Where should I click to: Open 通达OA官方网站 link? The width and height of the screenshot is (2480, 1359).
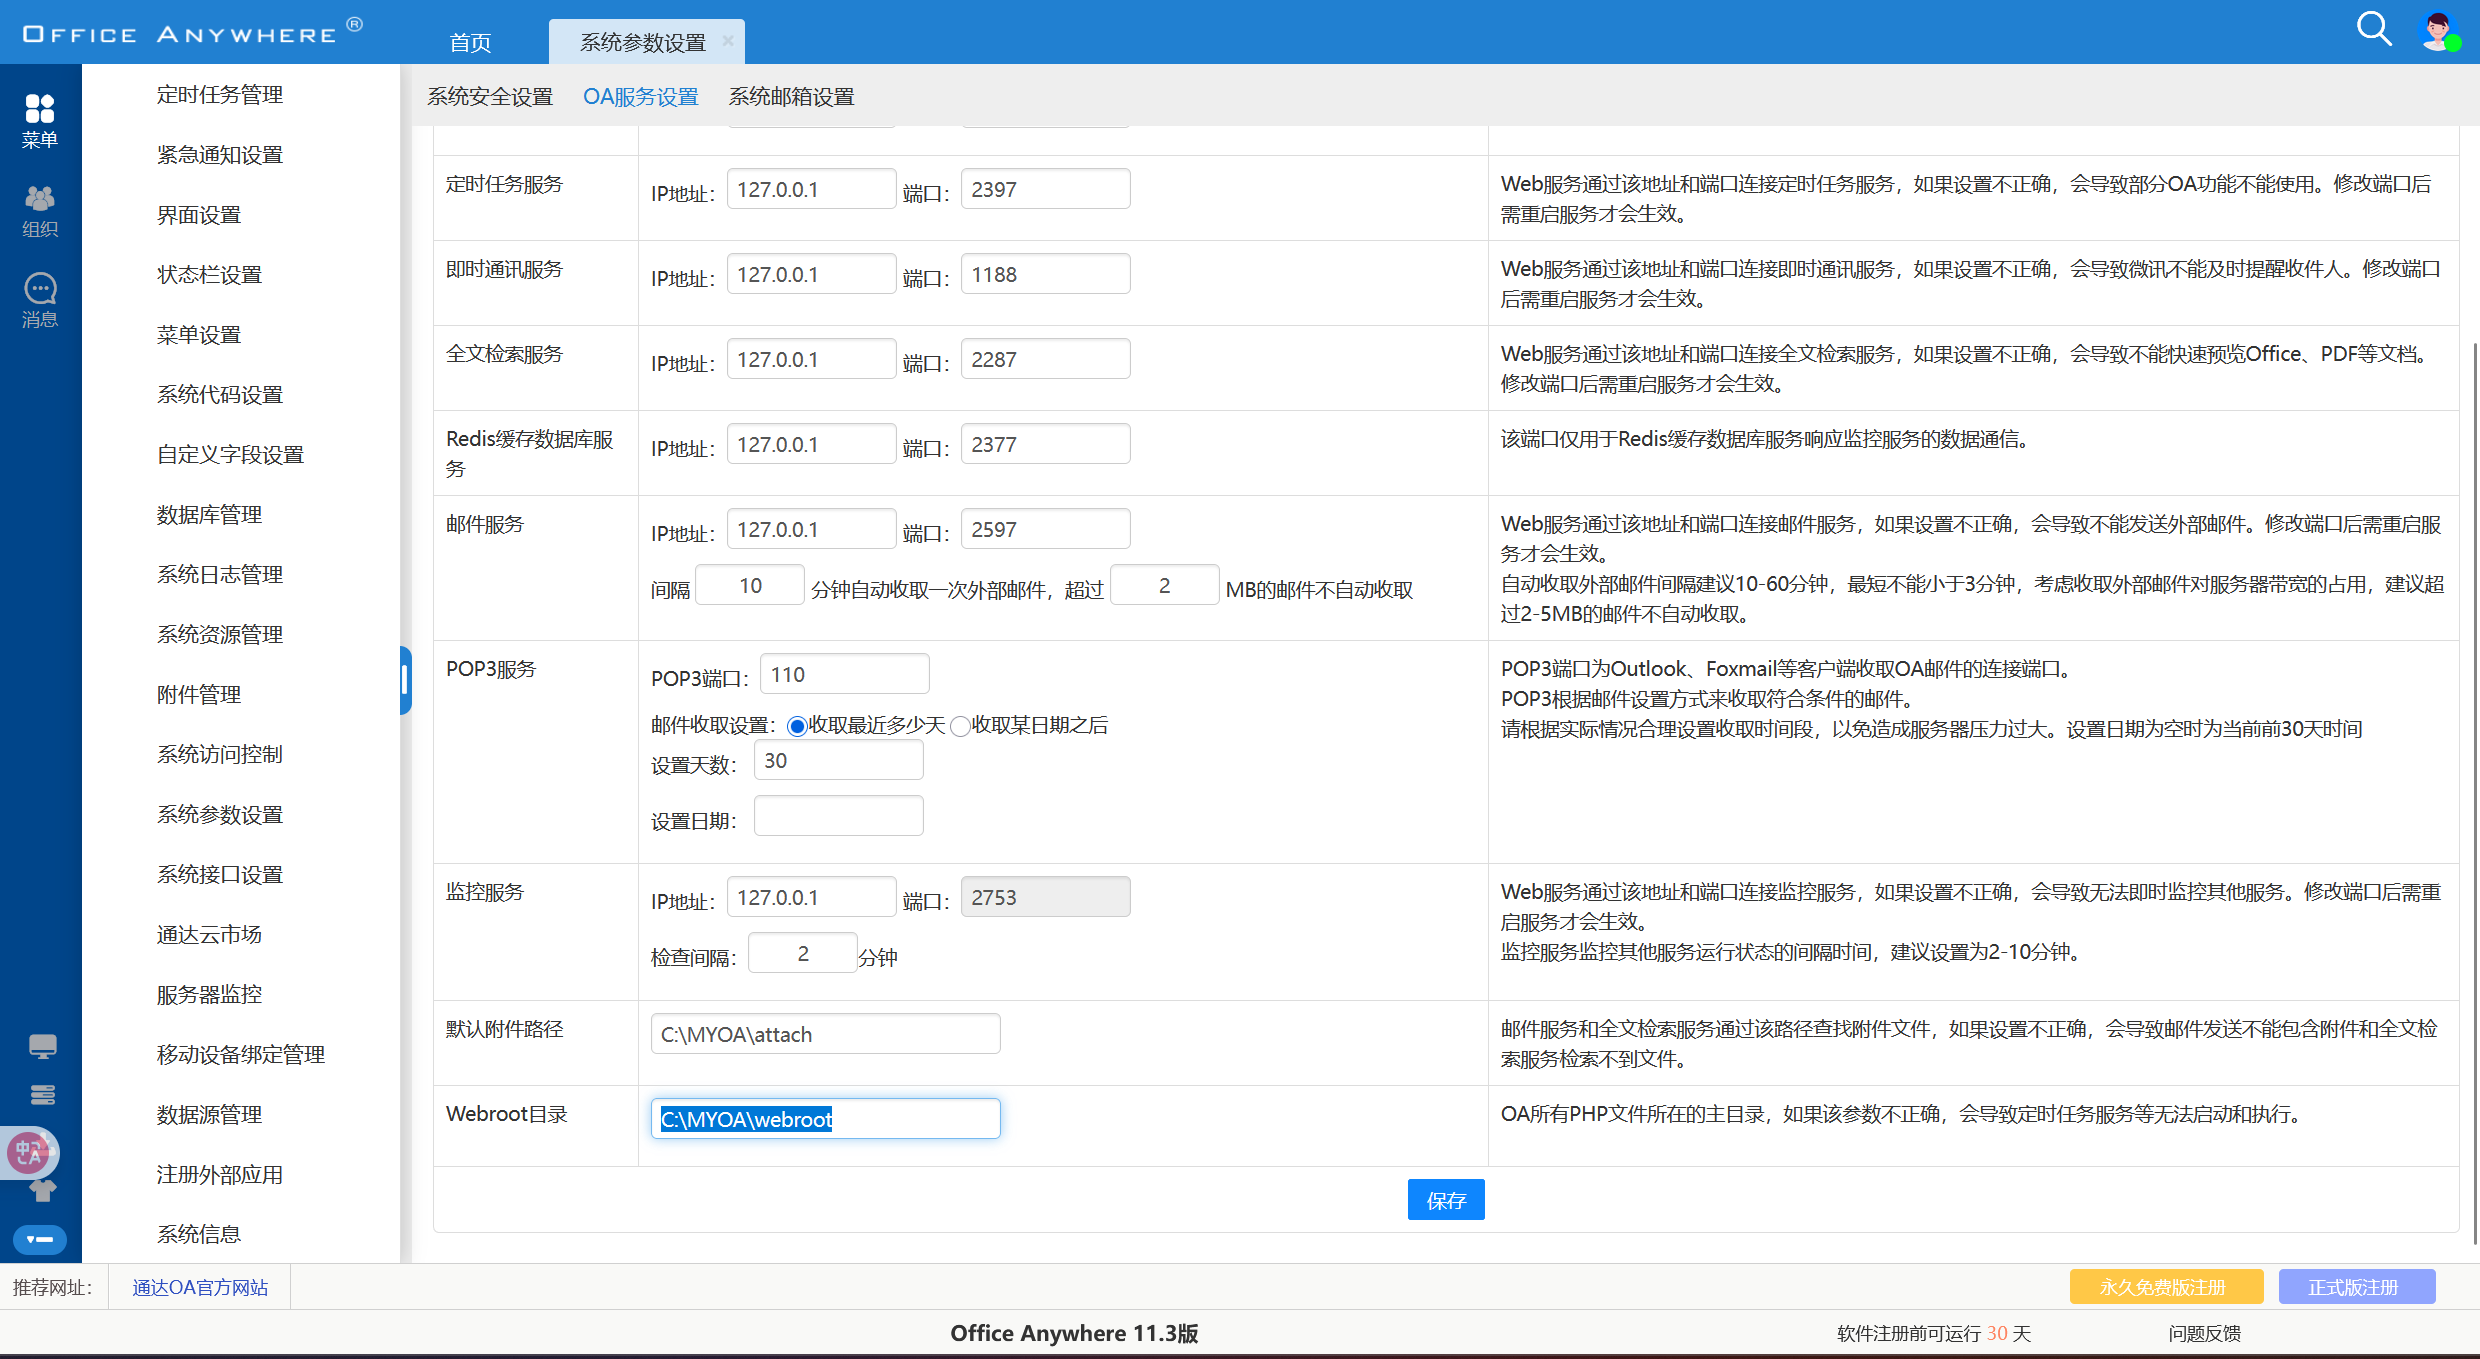[200, 1287]
